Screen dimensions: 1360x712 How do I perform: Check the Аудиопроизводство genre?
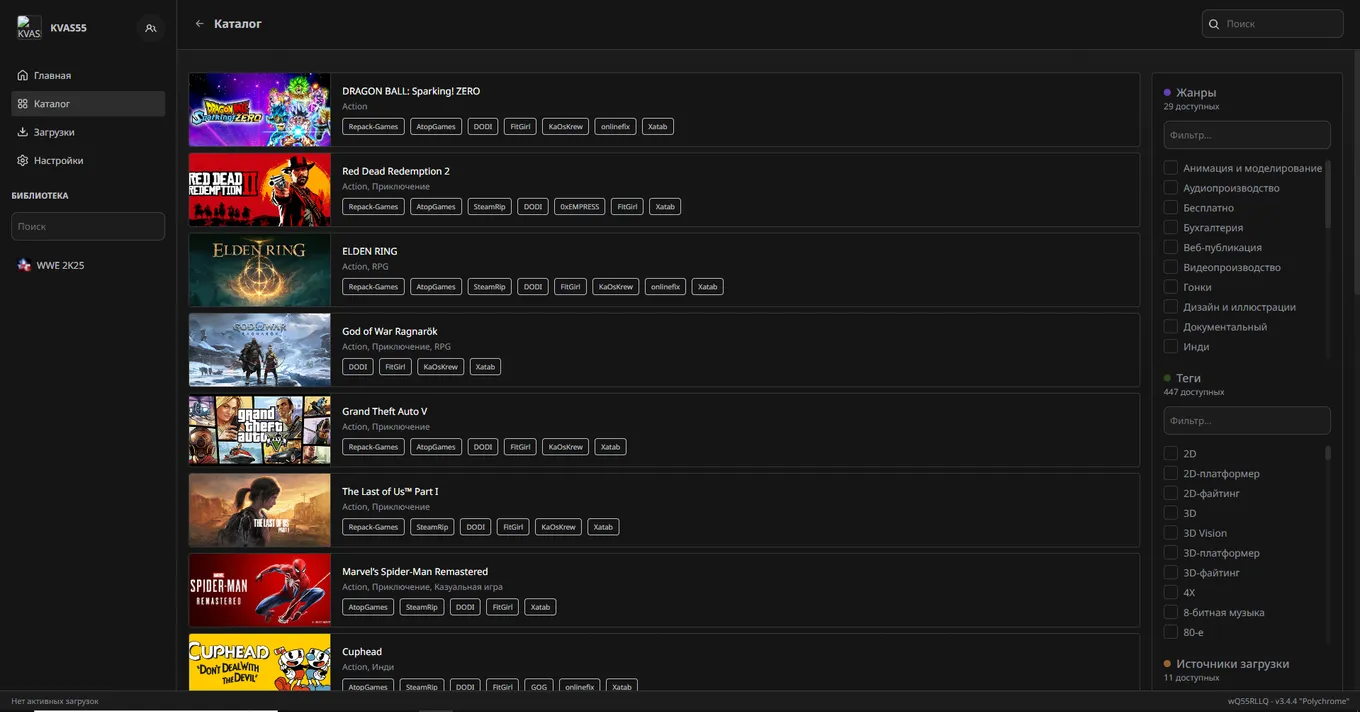[x=1170, y=188]
